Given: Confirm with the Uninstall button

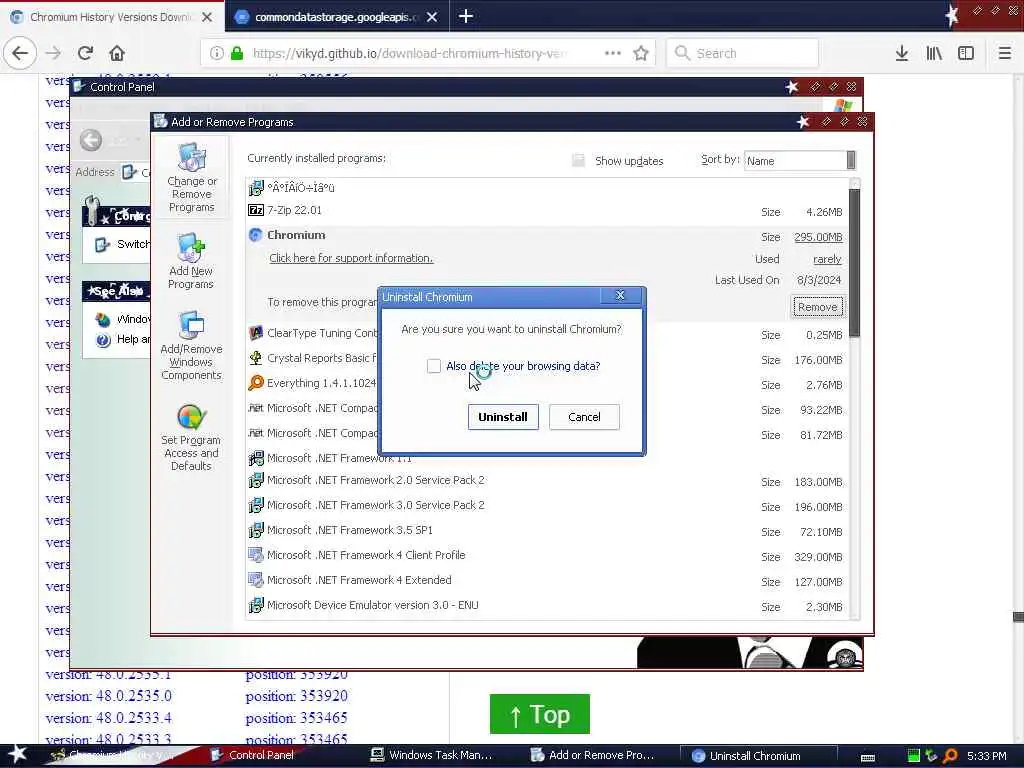Looking at the screenshot, I should coord(503,417).
